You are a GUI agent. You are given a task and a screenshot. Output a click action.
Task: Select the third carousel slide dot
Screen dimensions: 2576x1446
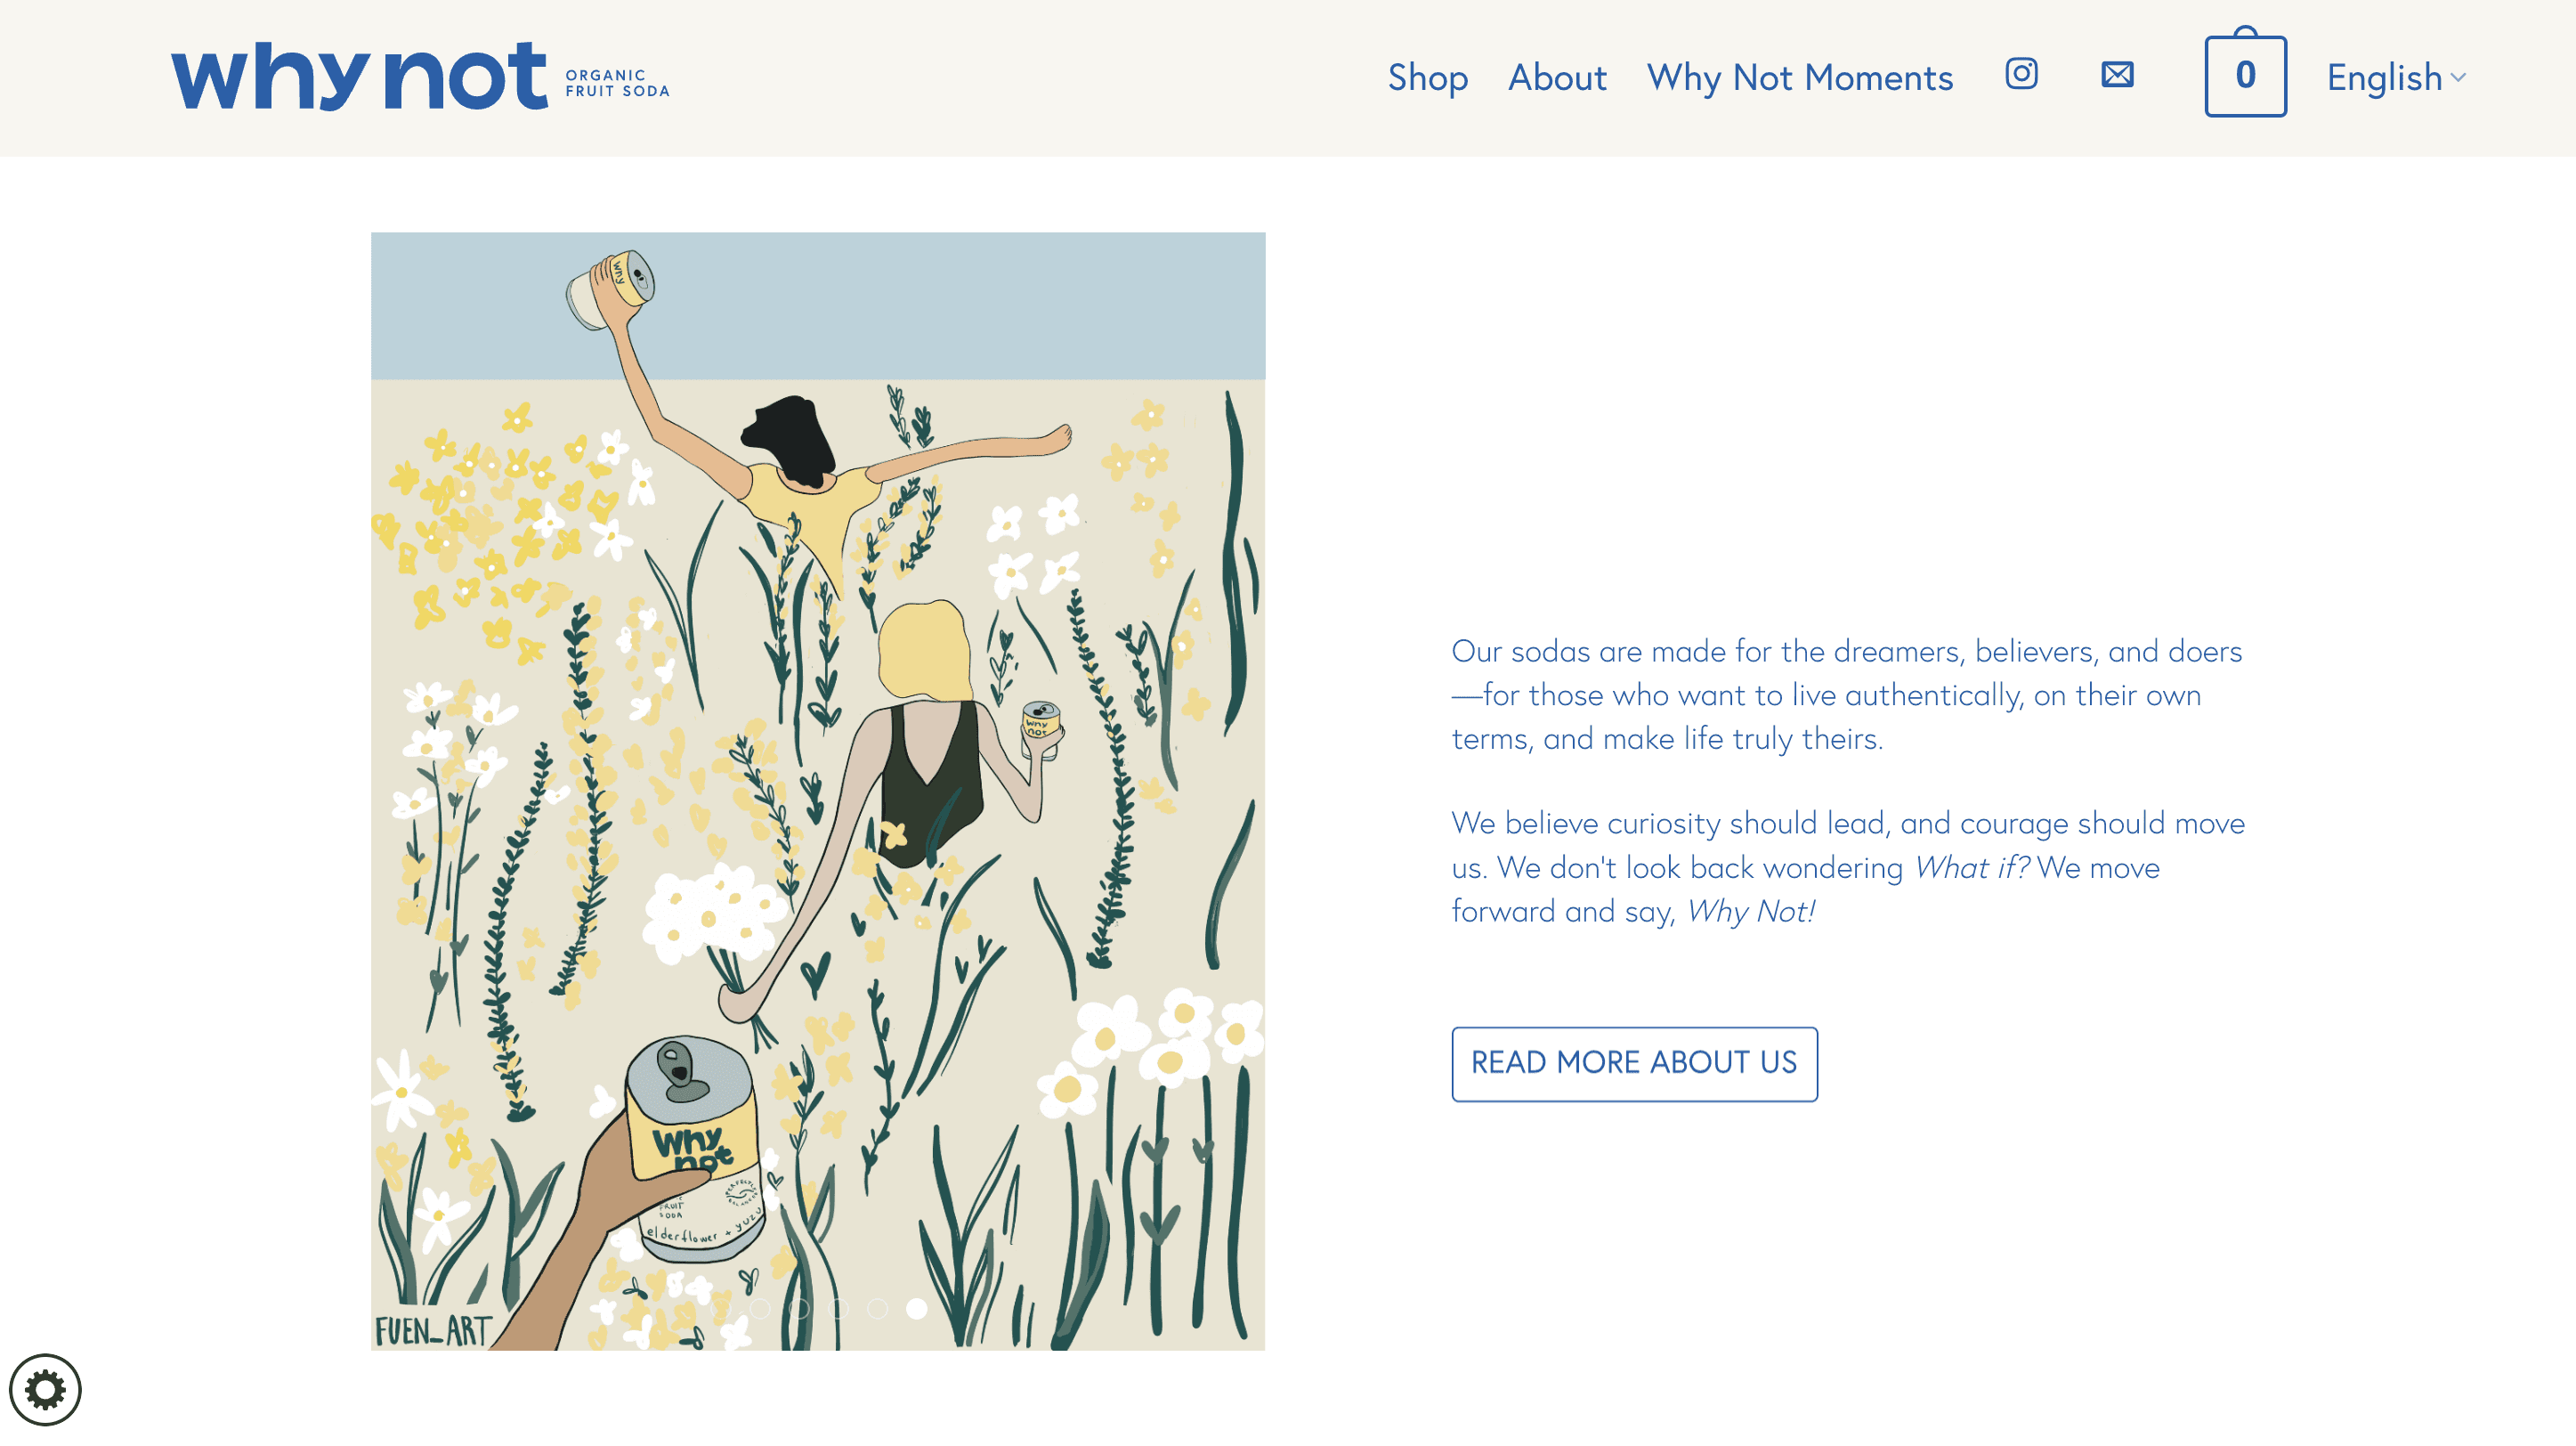[799, 1309]
